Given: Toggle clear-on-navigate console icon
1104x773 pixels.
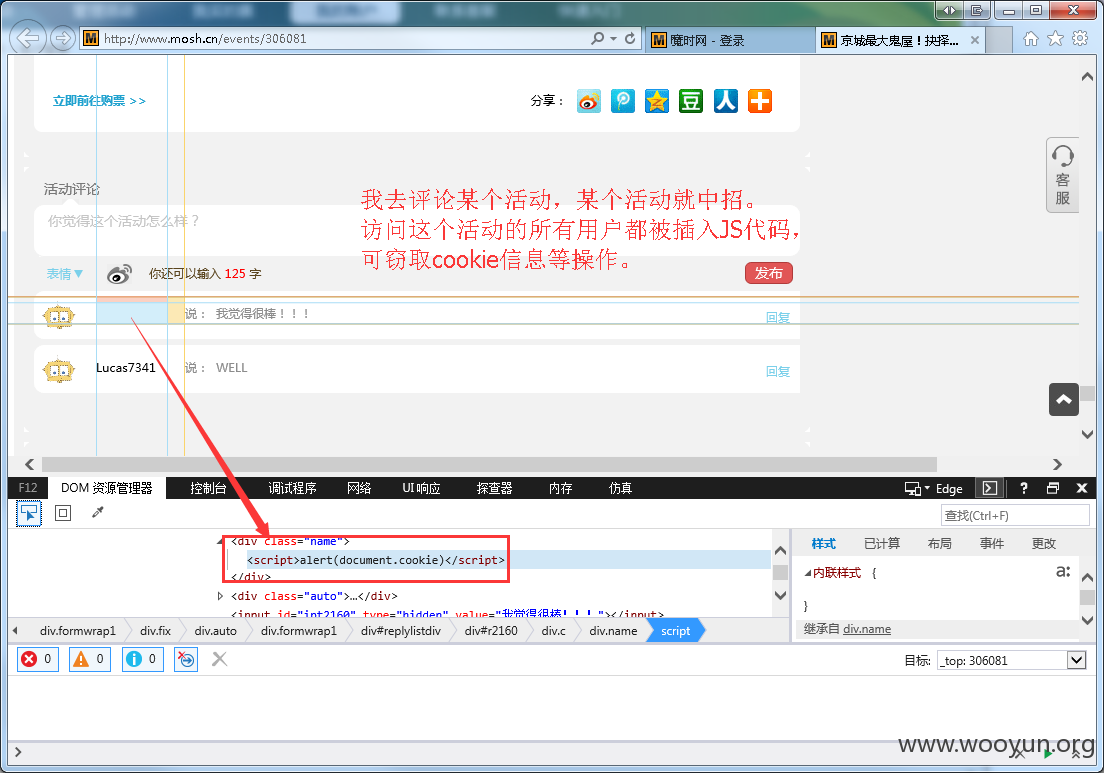Looking at the screenshot, I should [186, 659].
